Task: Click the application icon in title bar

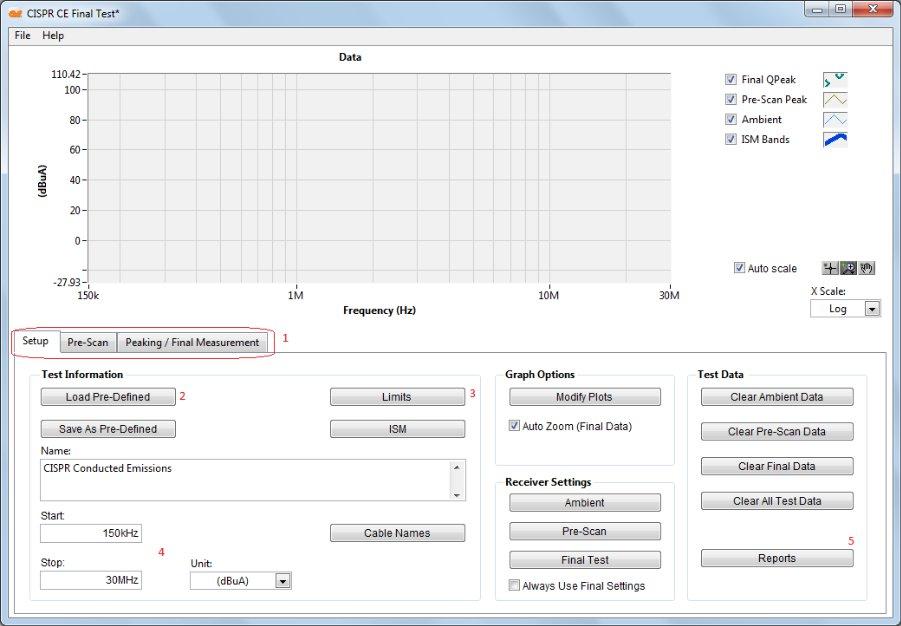Action: point(16,13)
